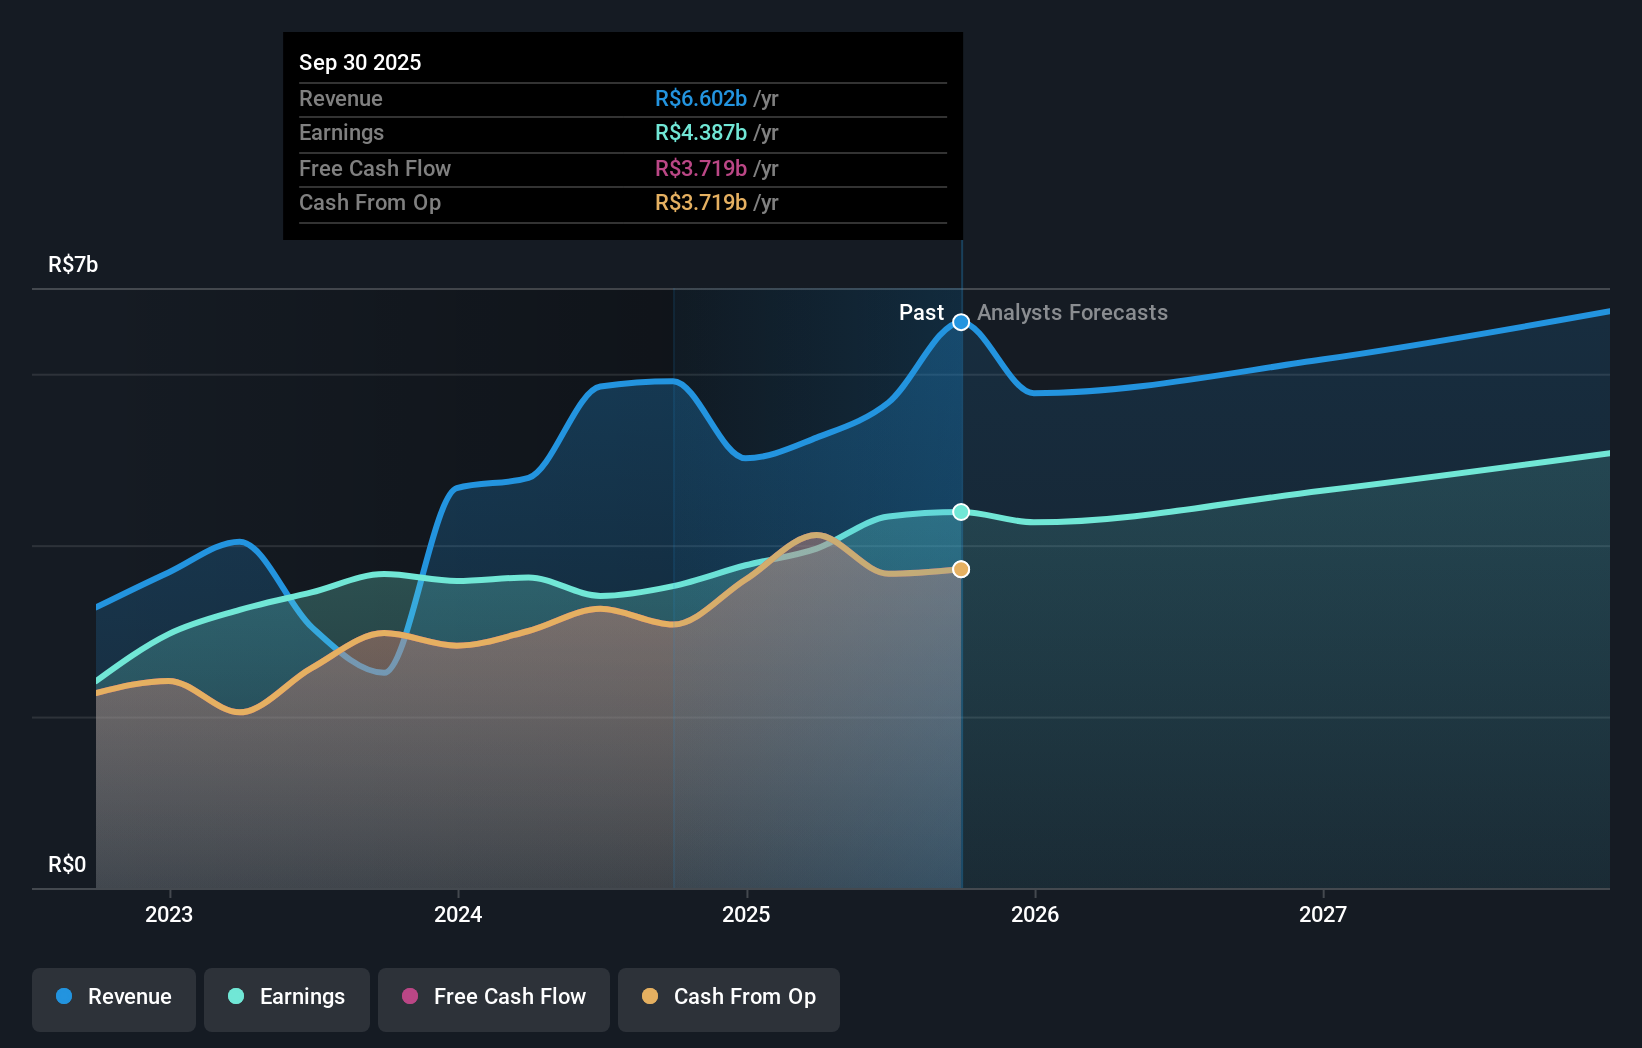
Task: Toggle the Earnings series visibility
Action: 286,997
